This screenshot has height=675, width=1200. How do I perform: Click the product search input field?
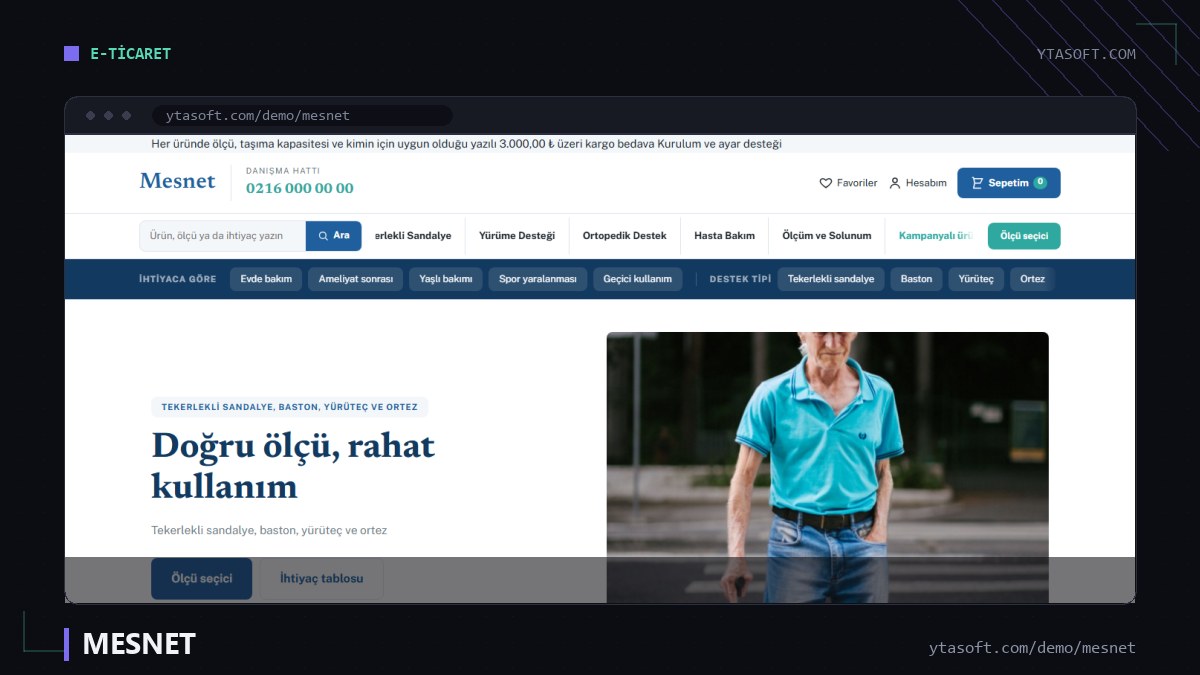click(223, 236)
